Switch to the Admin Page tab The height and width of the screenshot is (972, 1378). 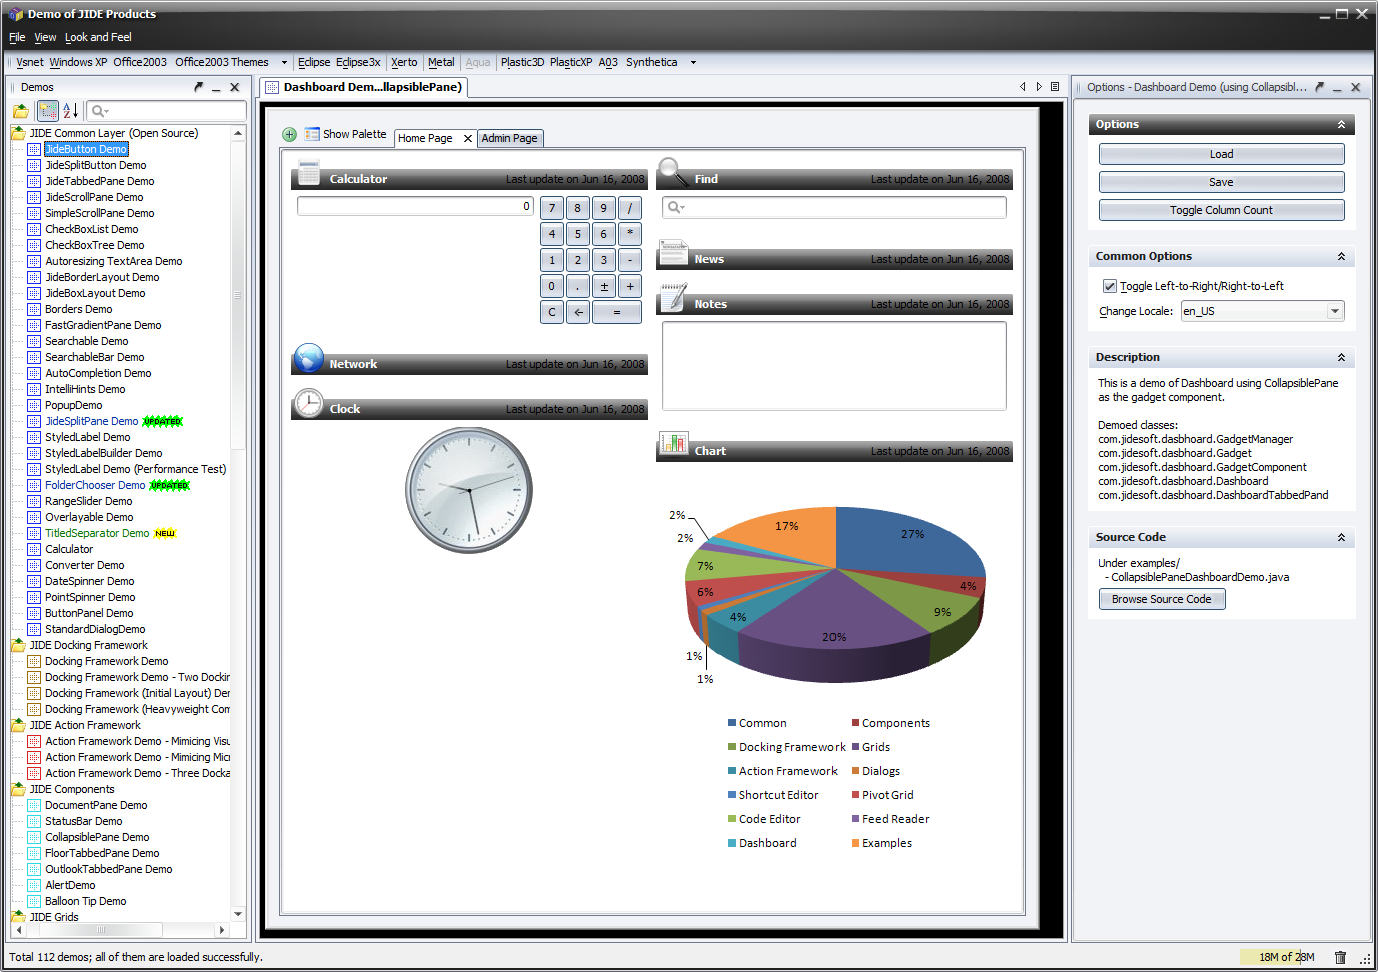(x=509, y=138)
